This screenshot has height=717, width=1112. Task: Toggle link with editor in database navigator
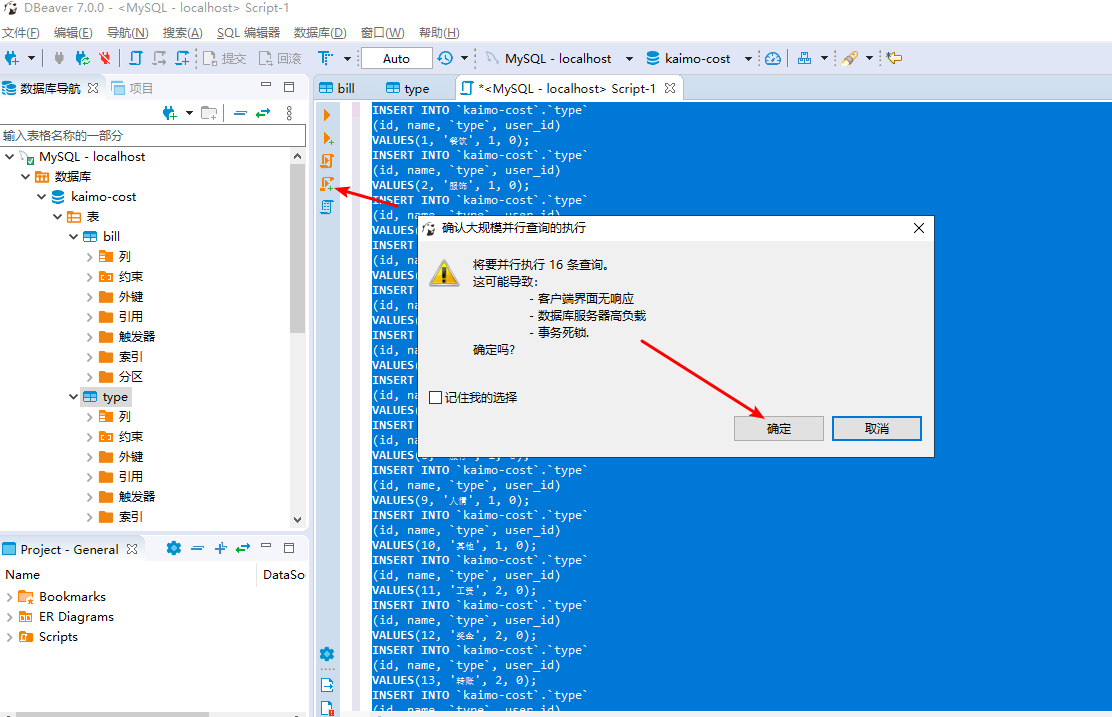tap(263, 113)
